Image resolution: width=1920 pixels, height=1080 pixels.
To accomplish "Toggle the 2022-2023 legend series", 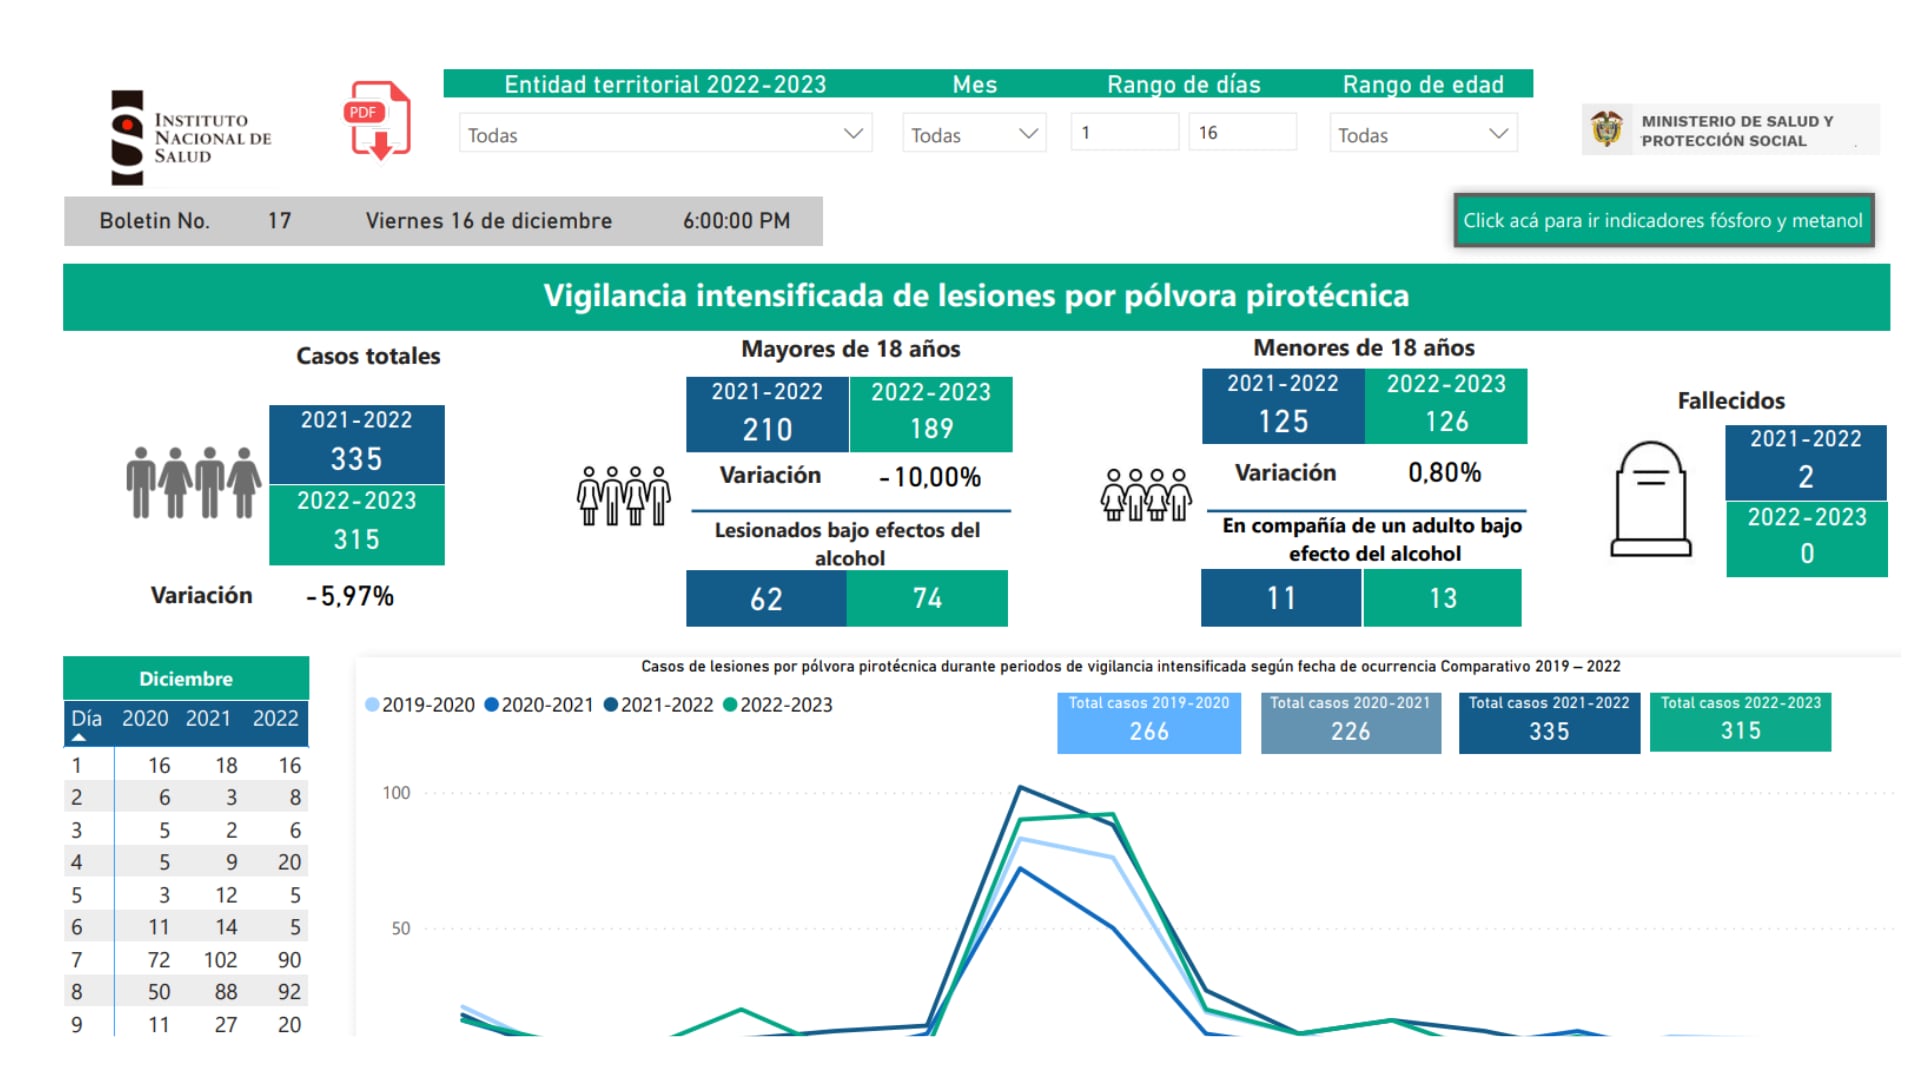I will [x=778, y=705].
